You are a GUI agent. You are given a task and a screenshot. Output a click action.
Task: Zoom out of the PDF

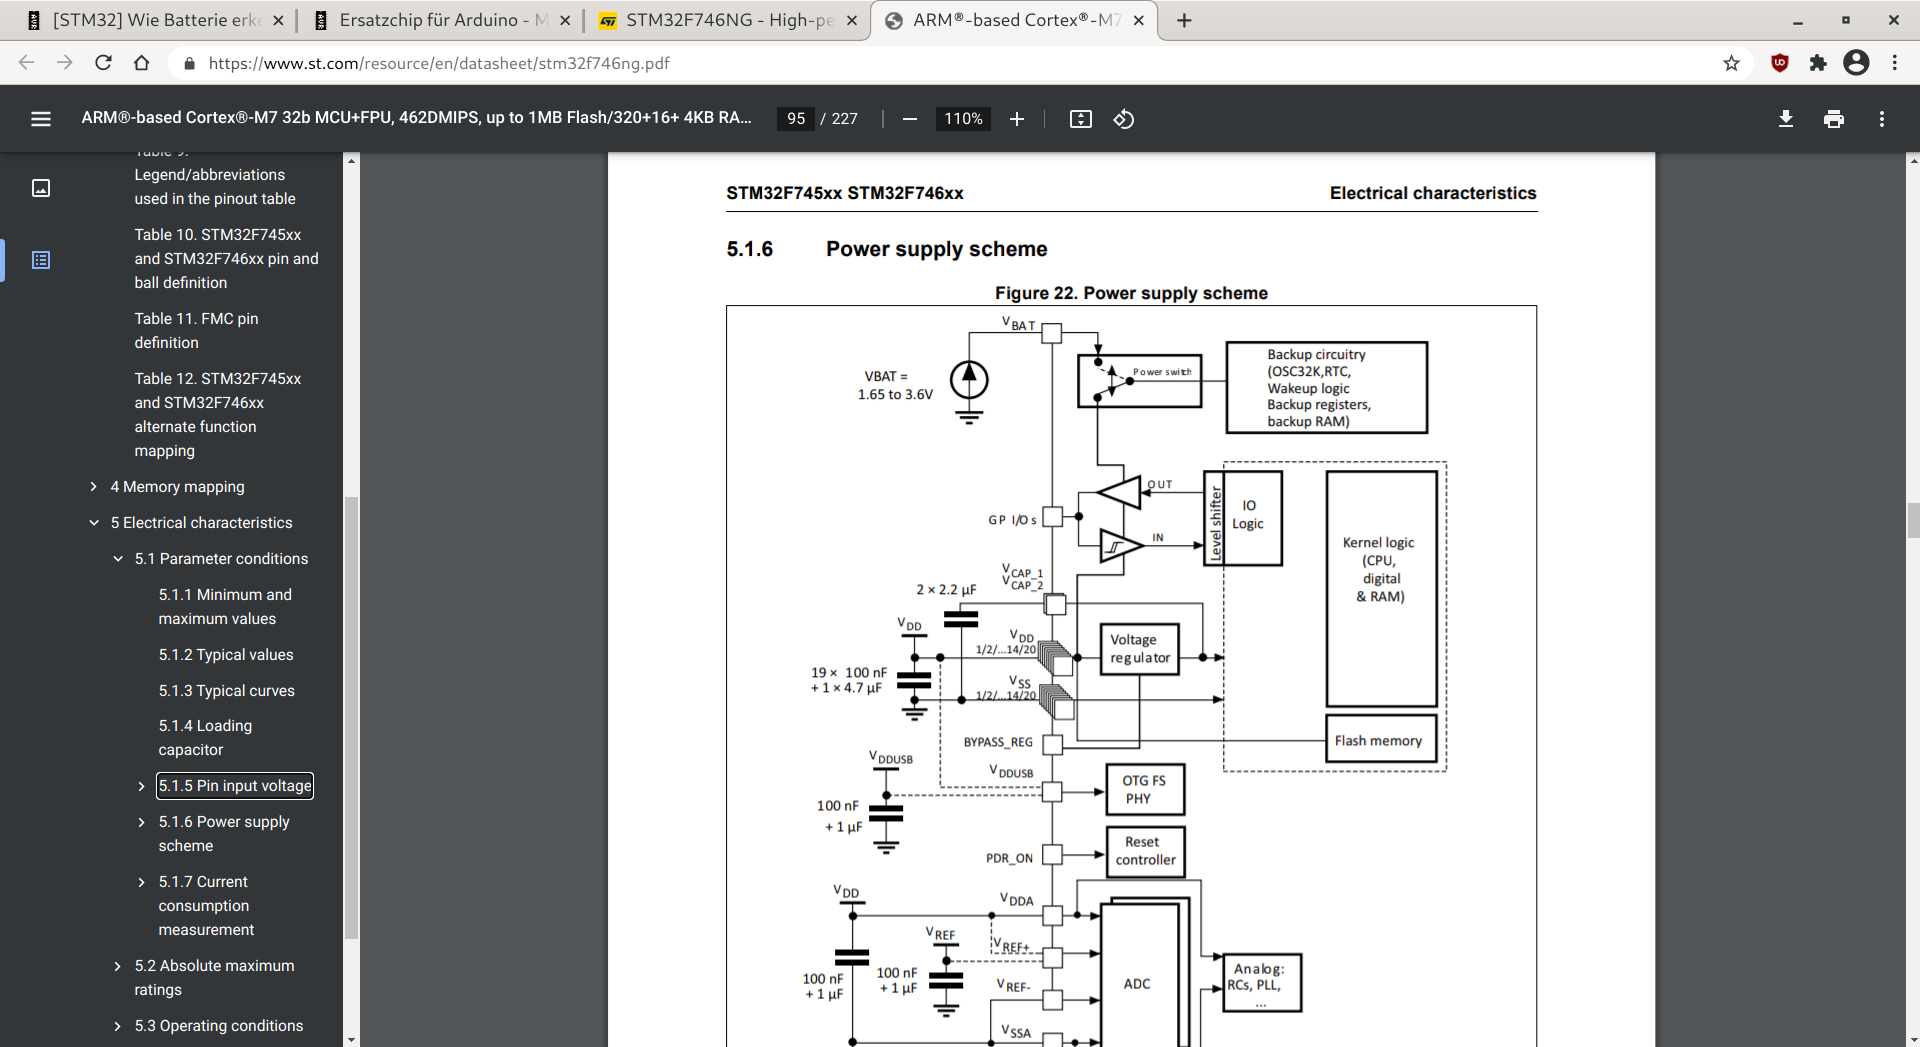910,119
